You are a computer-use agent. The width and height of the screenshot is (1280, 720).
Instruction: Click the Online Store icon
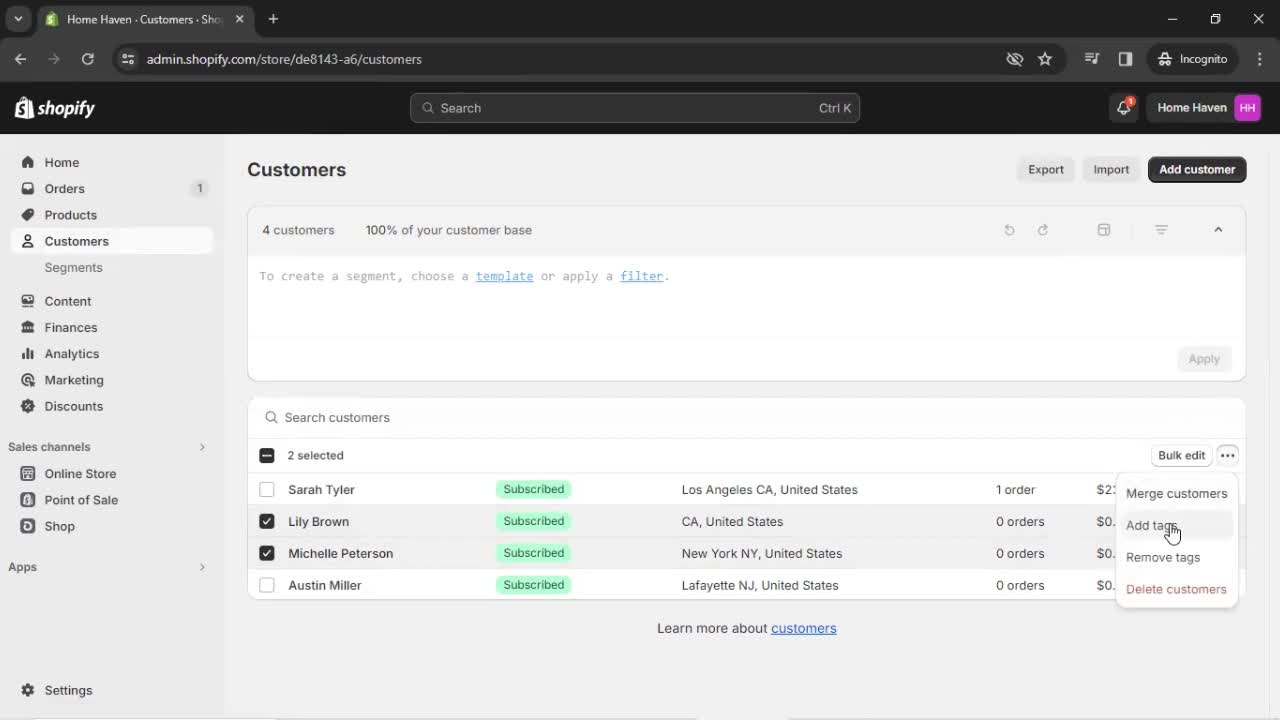point(27,473)
